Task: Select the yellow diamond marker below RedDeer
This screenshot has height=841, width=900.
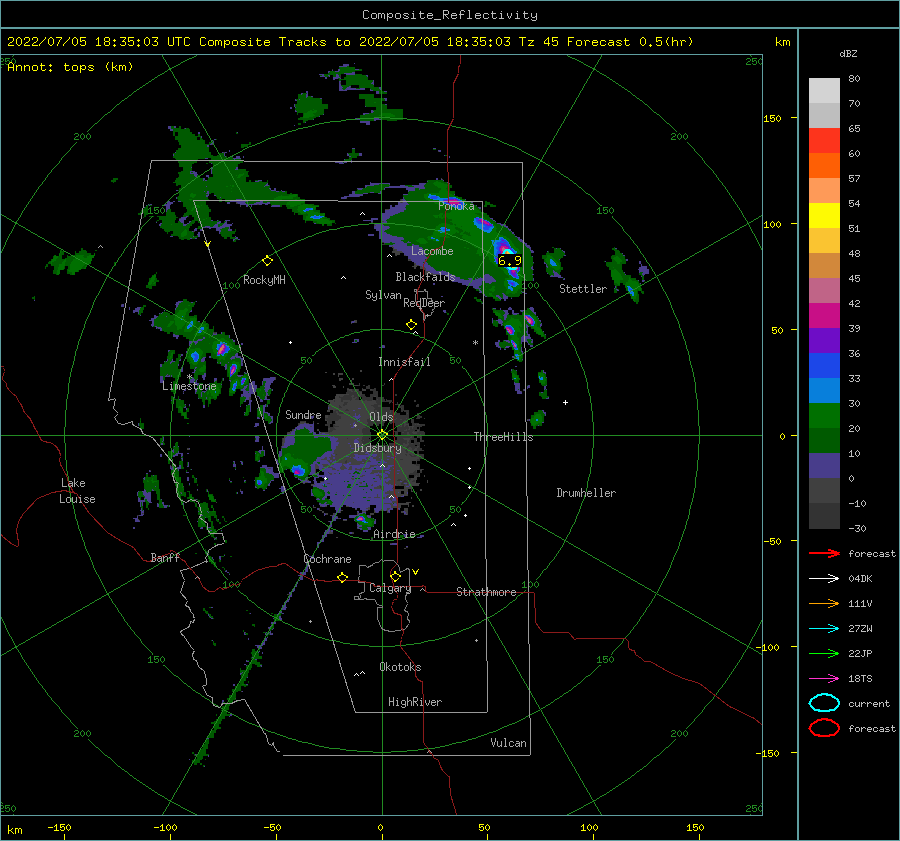Action: pyautogui.click(x=412, y=325)
